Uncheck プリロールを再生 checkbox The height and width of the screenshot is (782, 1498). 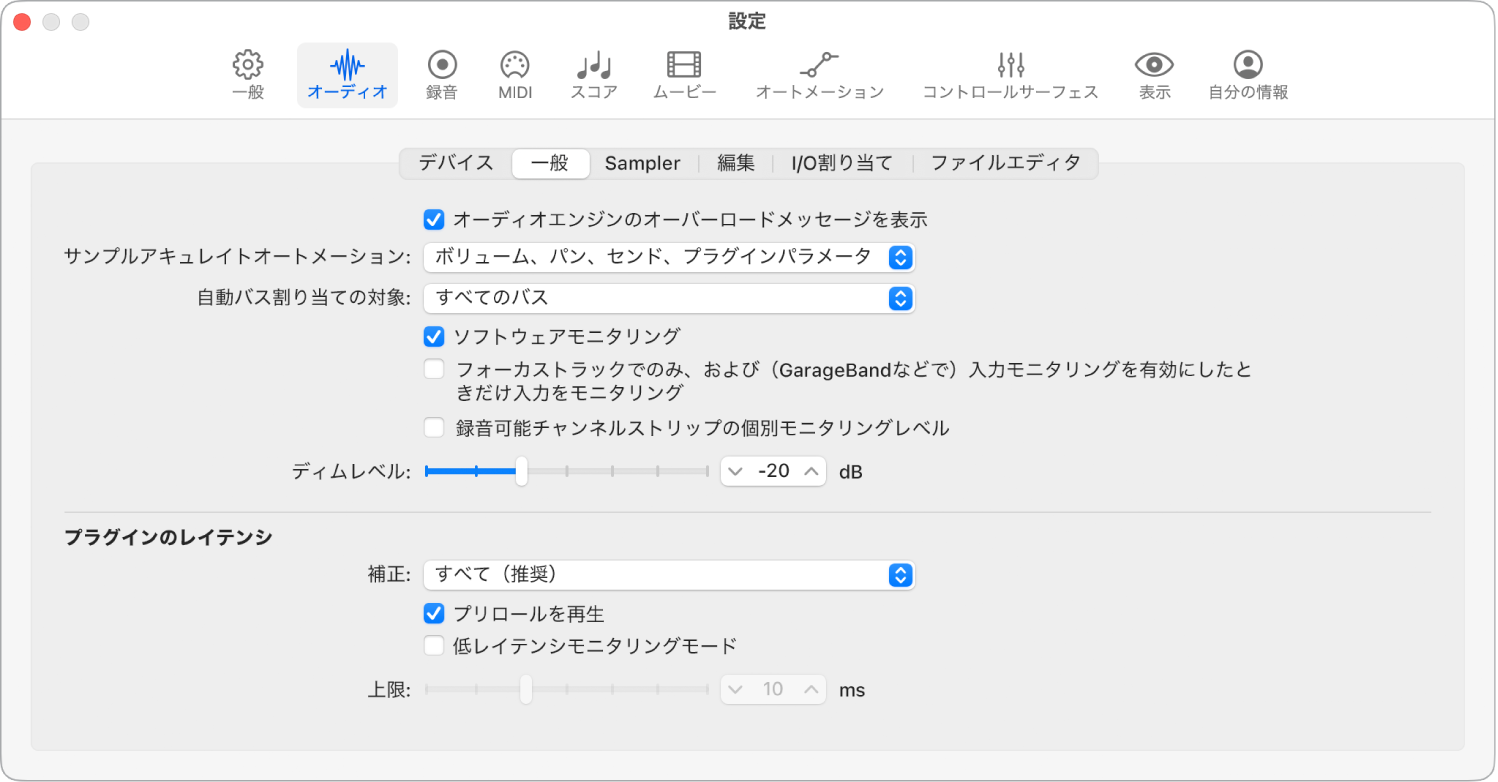pyautogui.click(x=434, y=614)
